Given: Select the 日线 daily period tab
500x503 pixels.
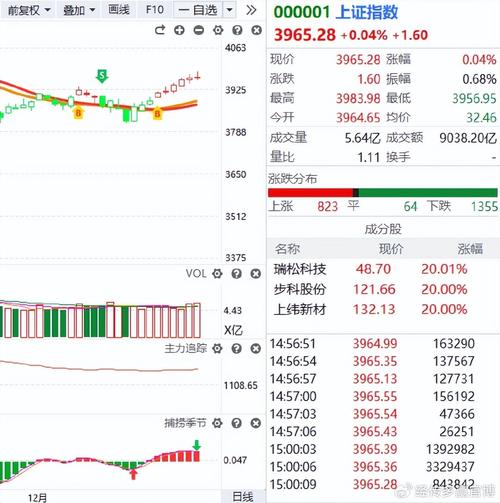Looking at the screenshot, I should click(x=243, y=497).
